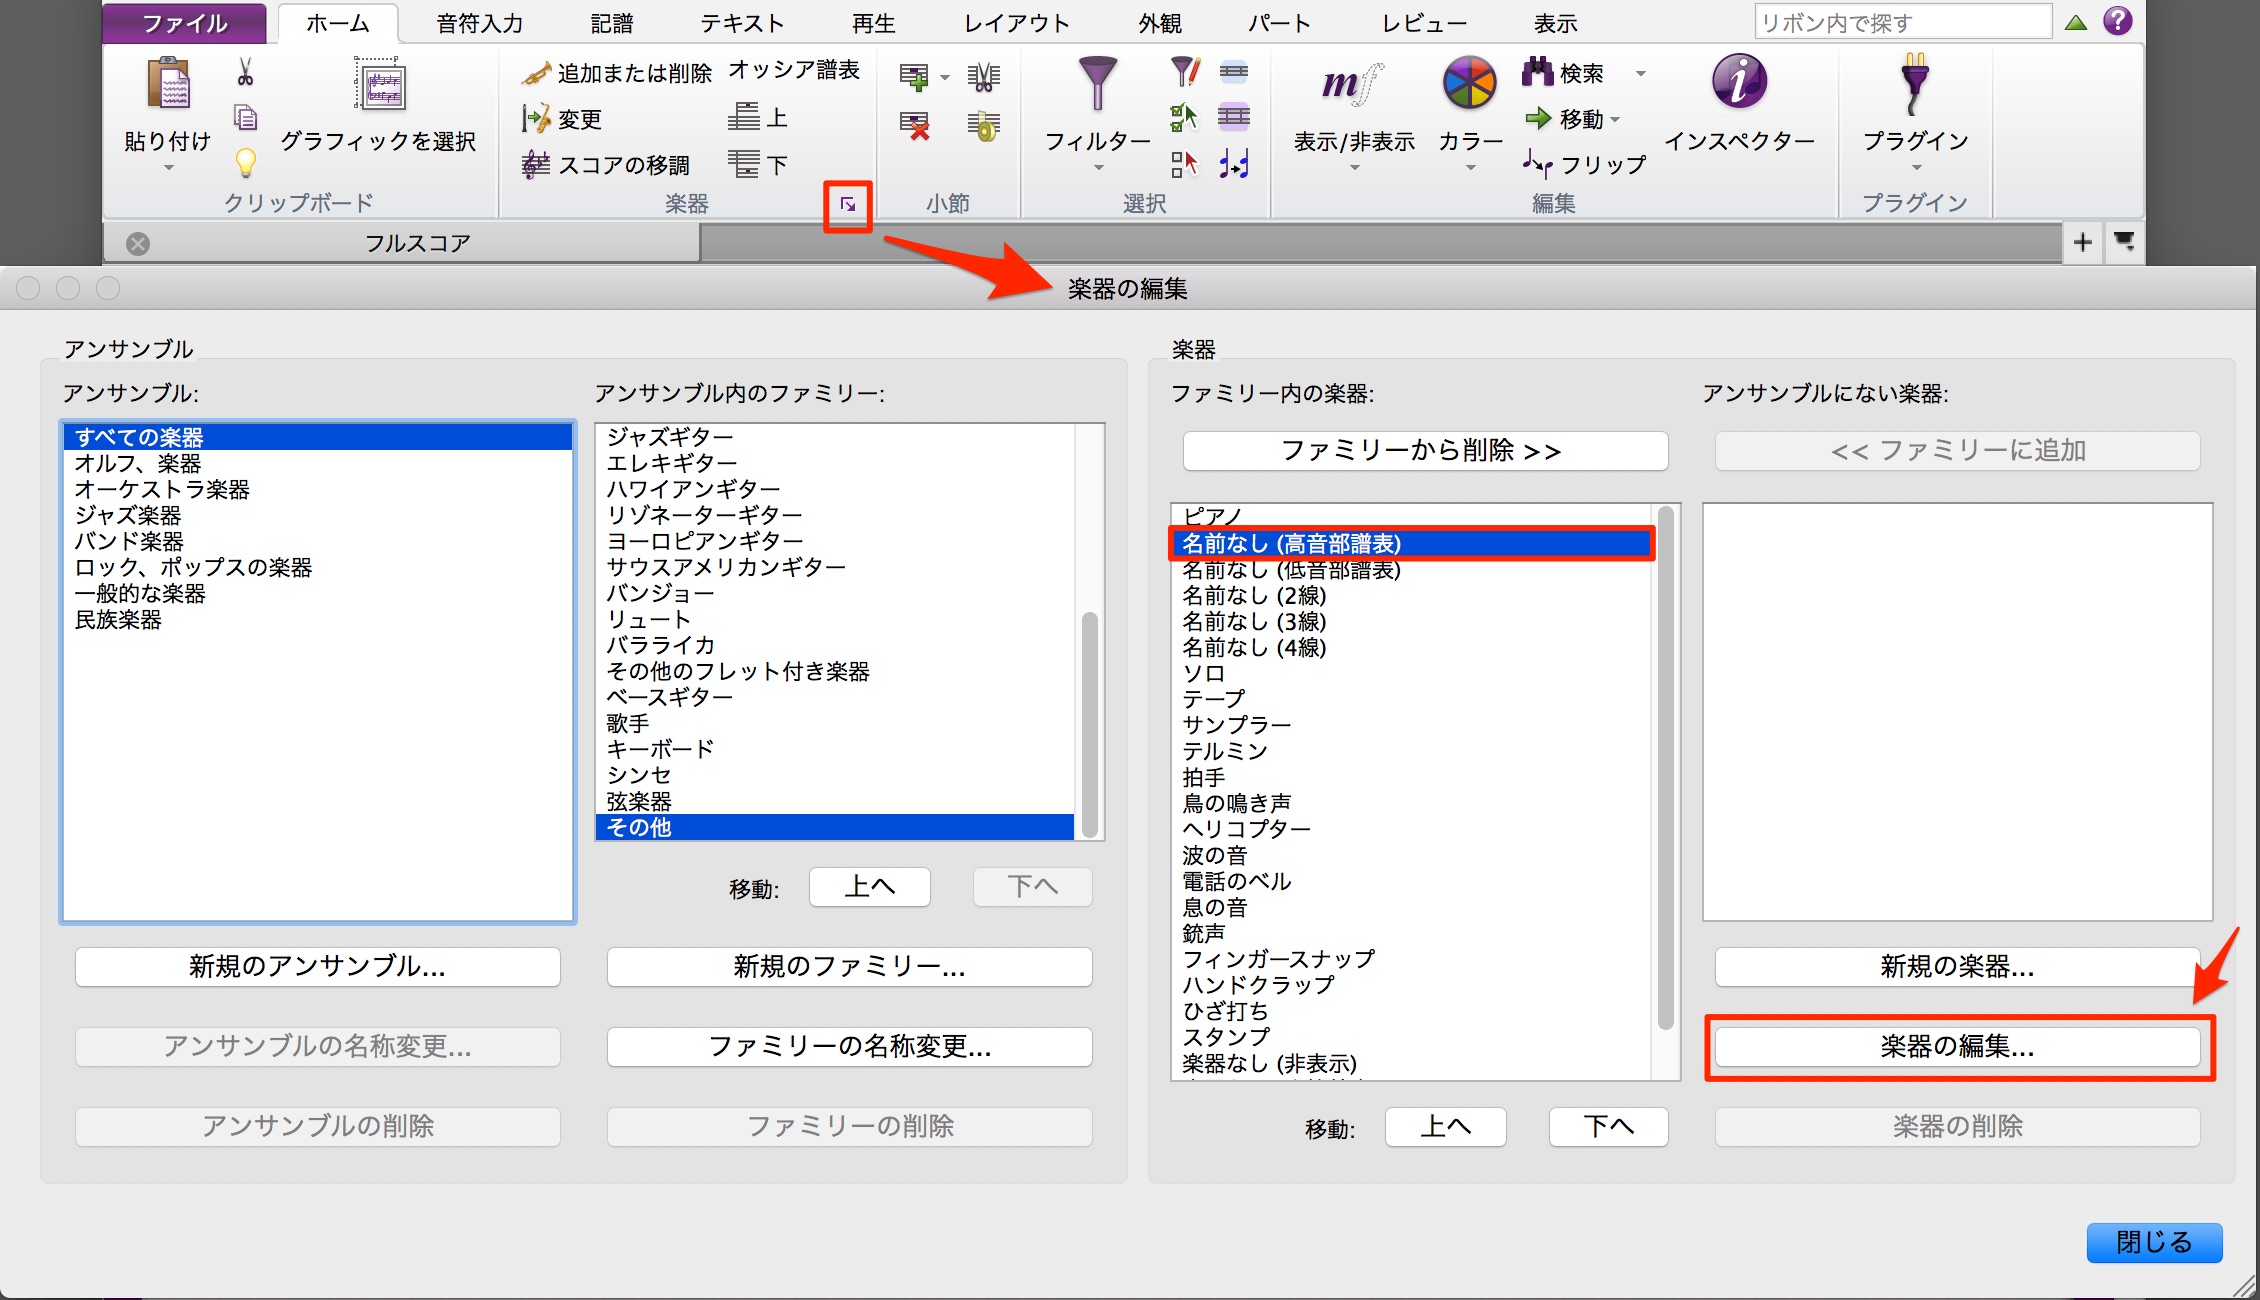Click the Score transposition (スコアの移調) icon
2260x1300 pixels.
536,164
